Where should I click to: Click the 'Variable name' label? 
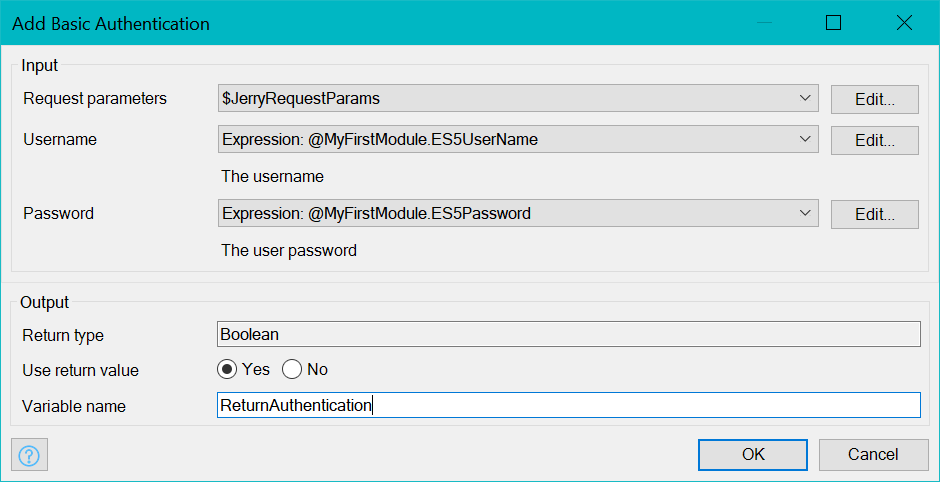click(74, 406)
